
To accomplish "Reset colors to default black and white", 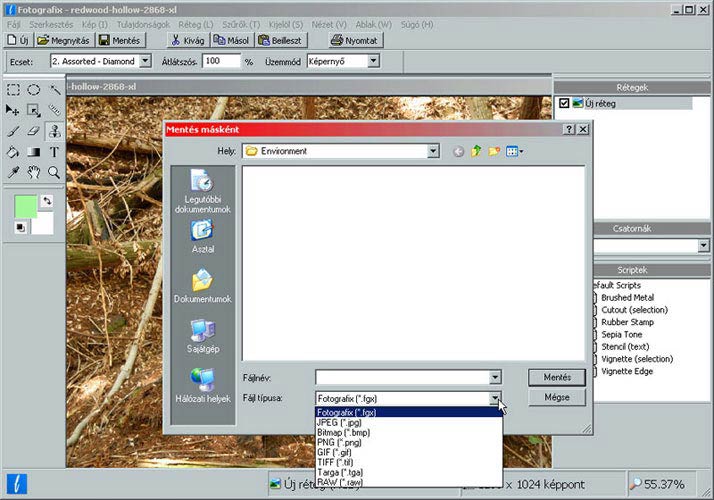I will click(x=19, y=228).
